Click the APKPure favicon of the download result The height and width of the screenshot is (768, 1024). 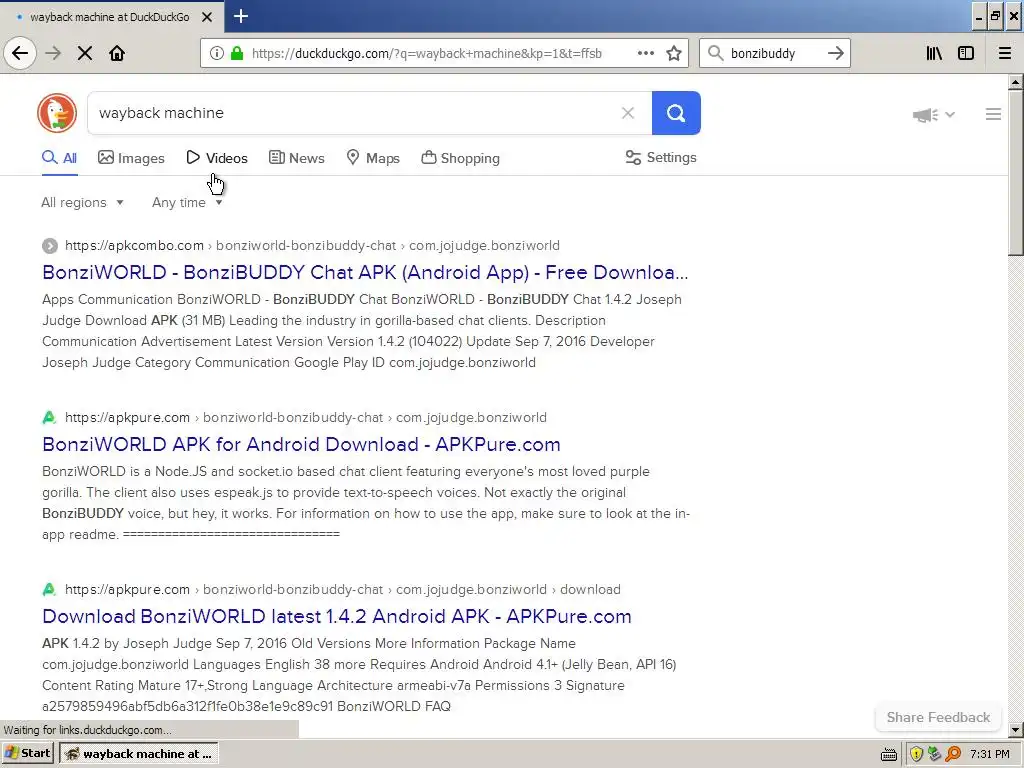49,589
